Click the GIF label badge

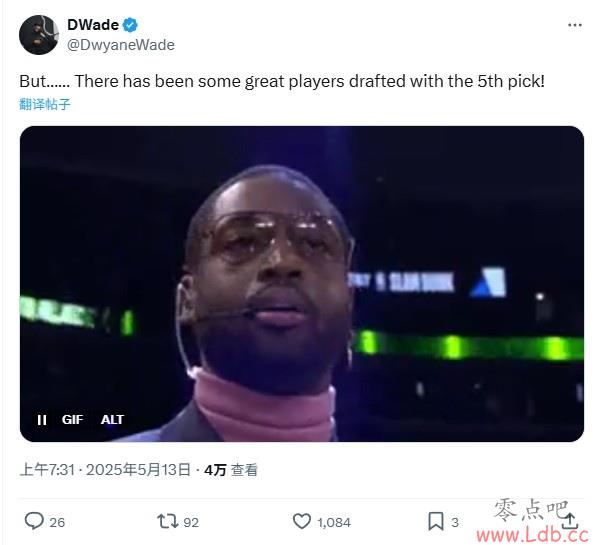pyautogui.click(x=72, y=420)
